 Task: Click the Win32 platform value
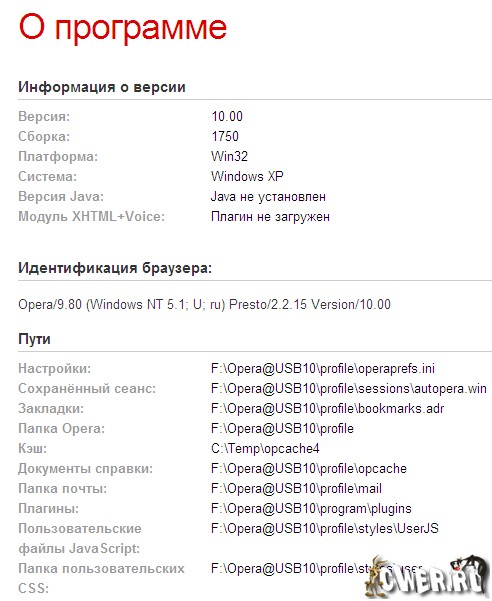(x=229, y=156)
